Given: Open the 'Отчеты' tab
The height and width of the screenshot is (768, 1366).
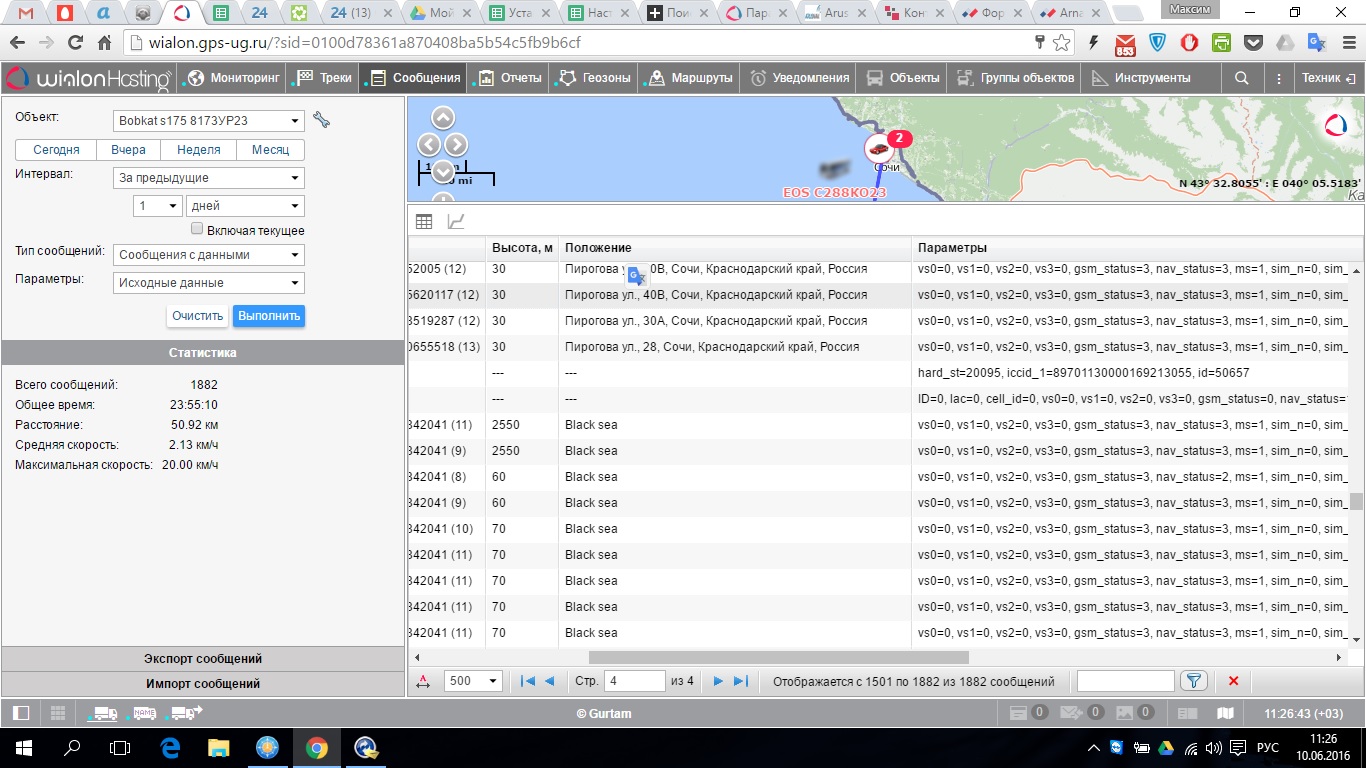Looking at the screenshot, I should pyautogui.click(x=510, y=78).
